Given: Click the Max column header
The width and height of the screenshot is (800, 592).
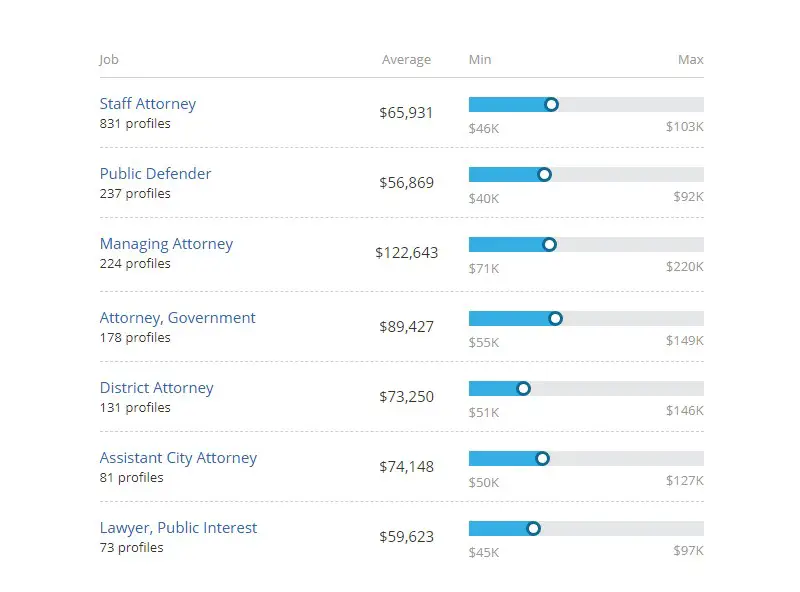Looking at the screenshot, I should click(690, 60).
